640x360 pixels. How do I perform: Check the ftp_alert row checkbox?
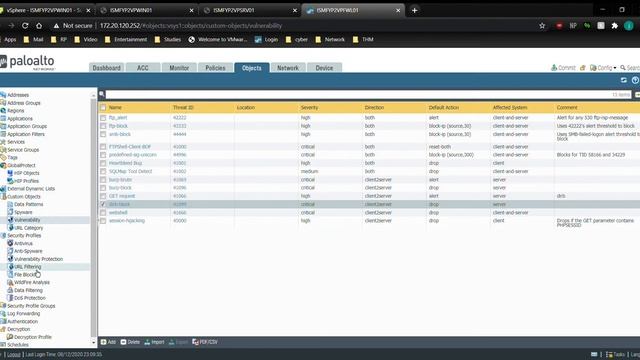click(103, 118)
